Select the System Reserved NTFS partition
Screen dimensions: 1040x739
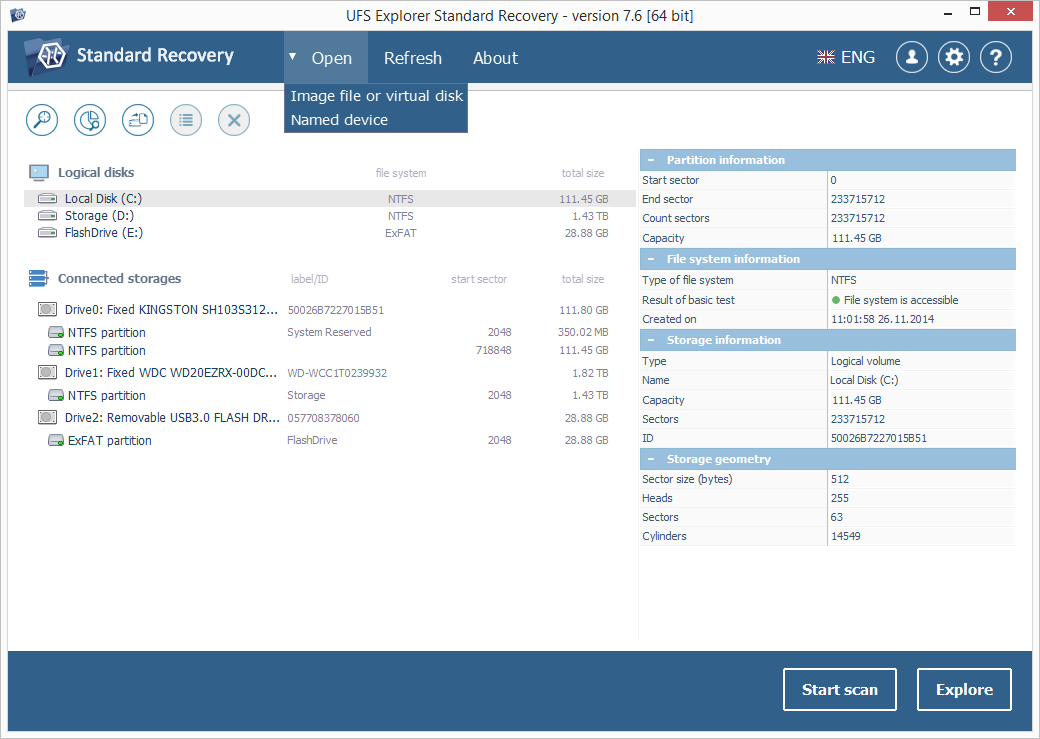[x=329, y=332]
